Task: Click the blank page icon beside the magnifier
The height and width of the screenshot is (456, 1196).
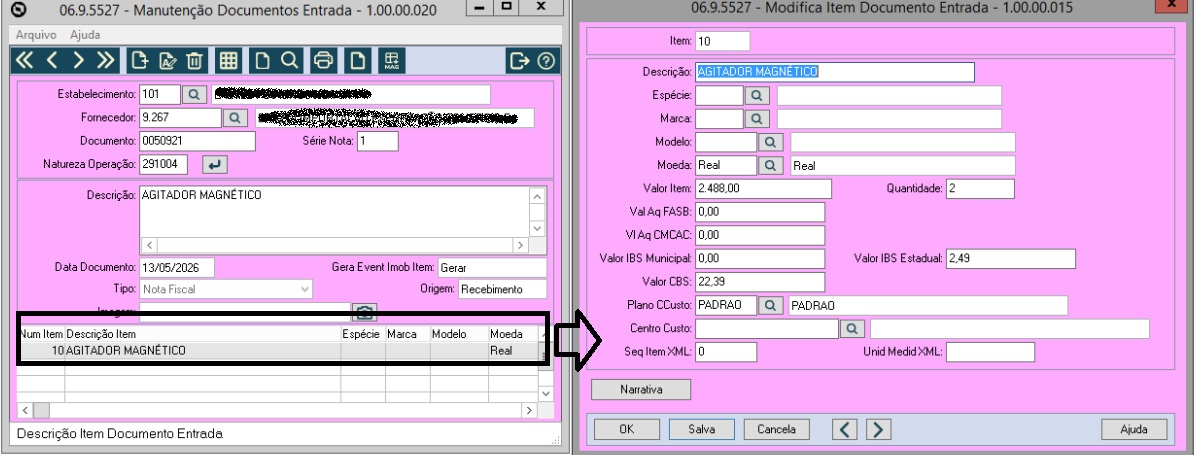Action: point(262,60)
